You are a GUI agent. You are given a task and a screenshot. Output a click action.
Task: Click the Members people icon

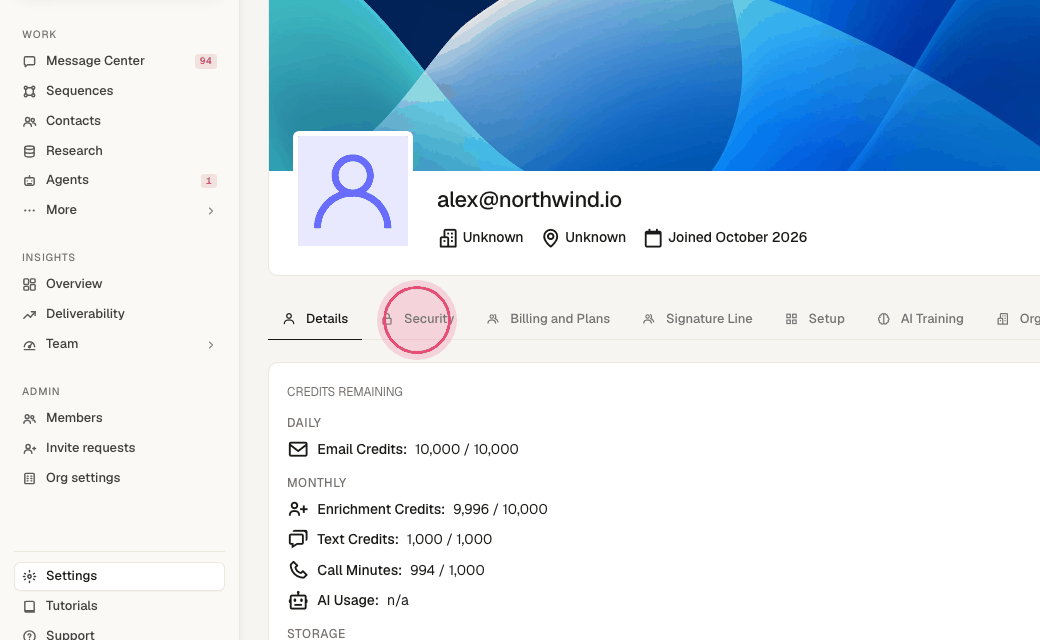click(x=29, y=418)
